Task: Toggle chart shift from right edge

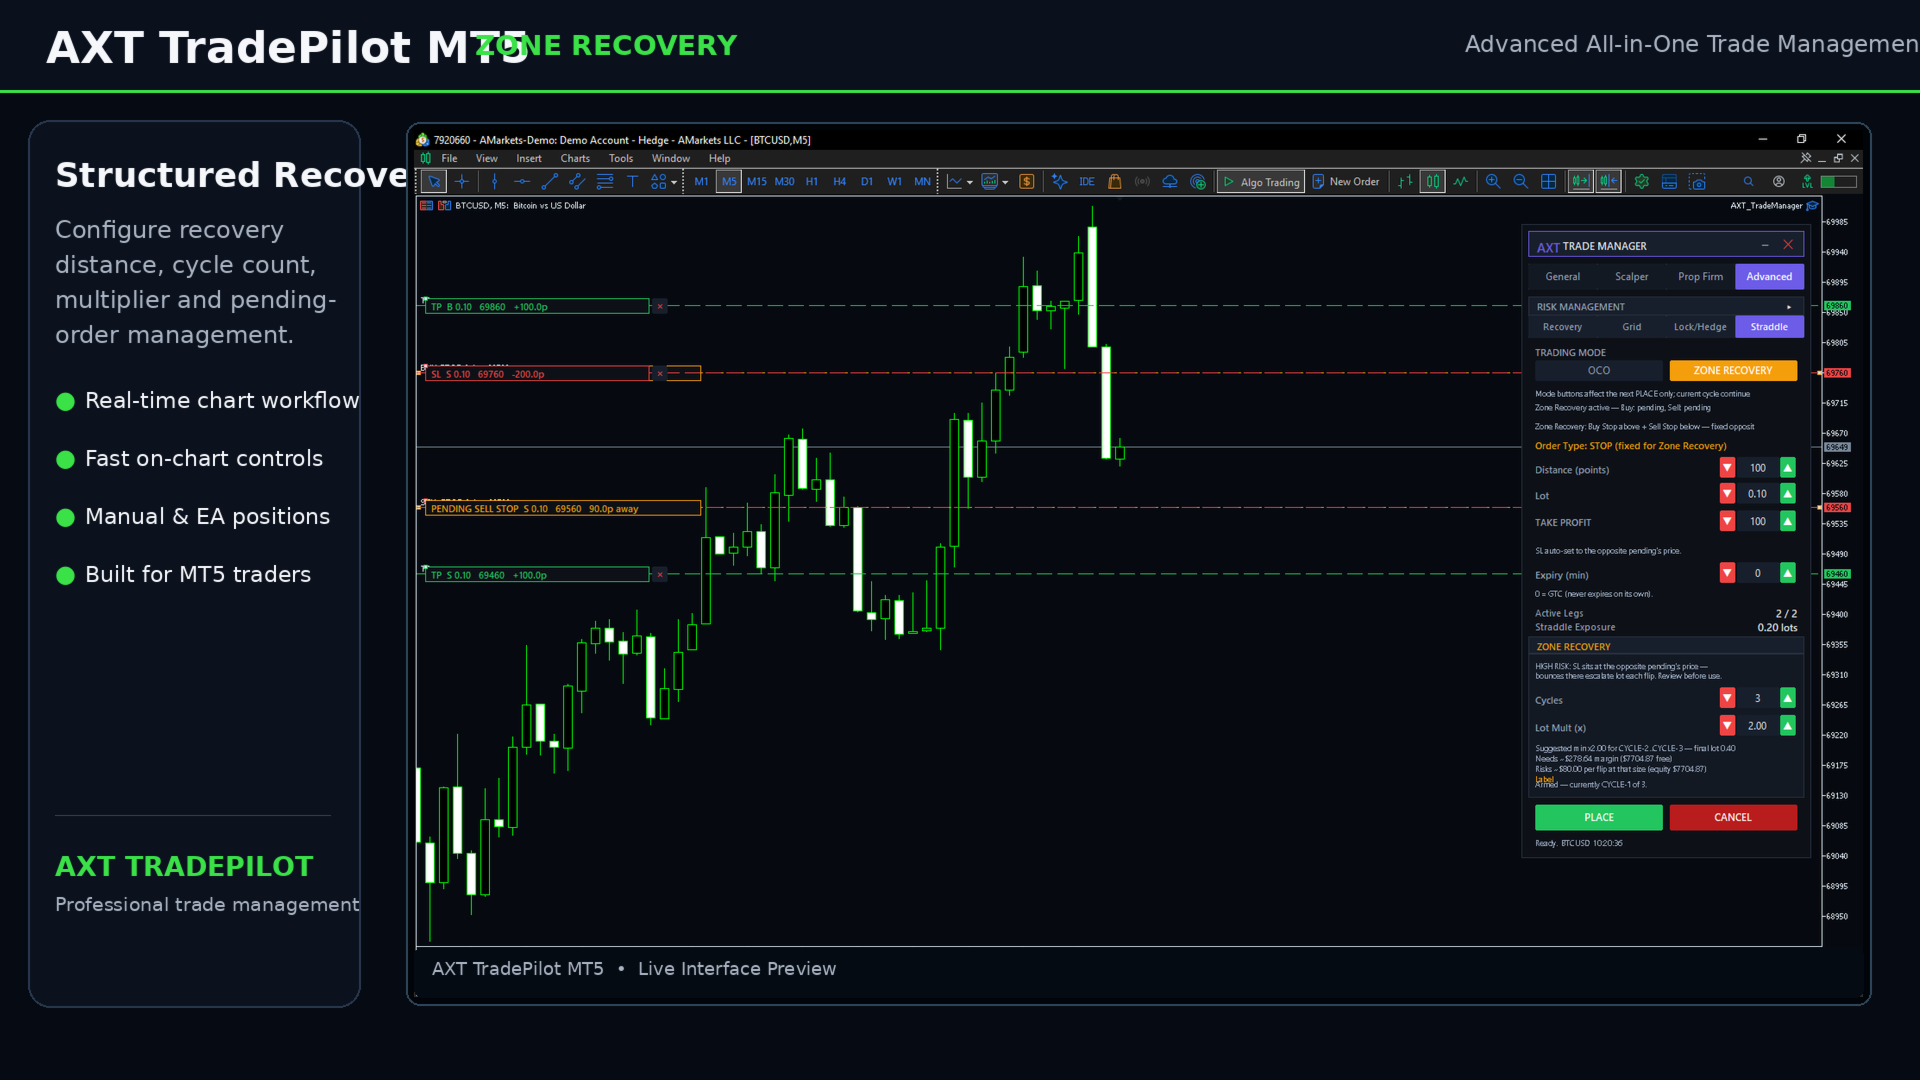Action: tap(1609, 182)
